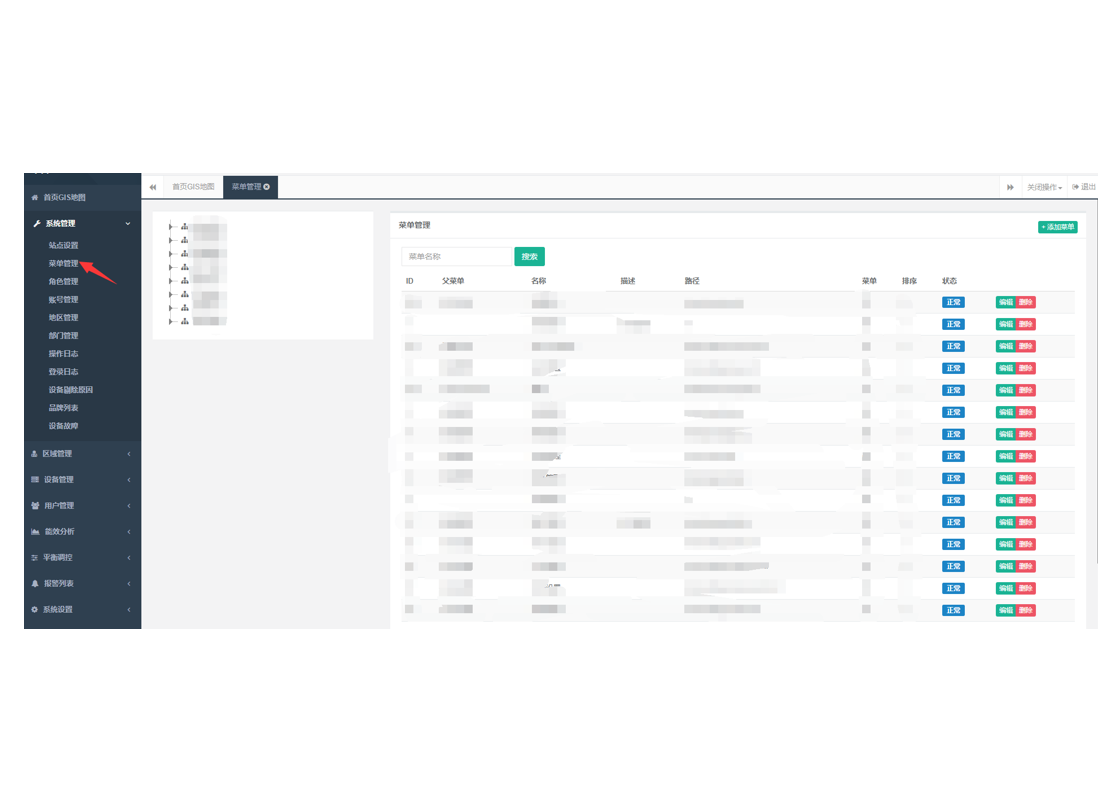Viewport: 1118px width, 800px height.
Task: Expand the 区域管理 sidebar section
Action: click(82, 454)
